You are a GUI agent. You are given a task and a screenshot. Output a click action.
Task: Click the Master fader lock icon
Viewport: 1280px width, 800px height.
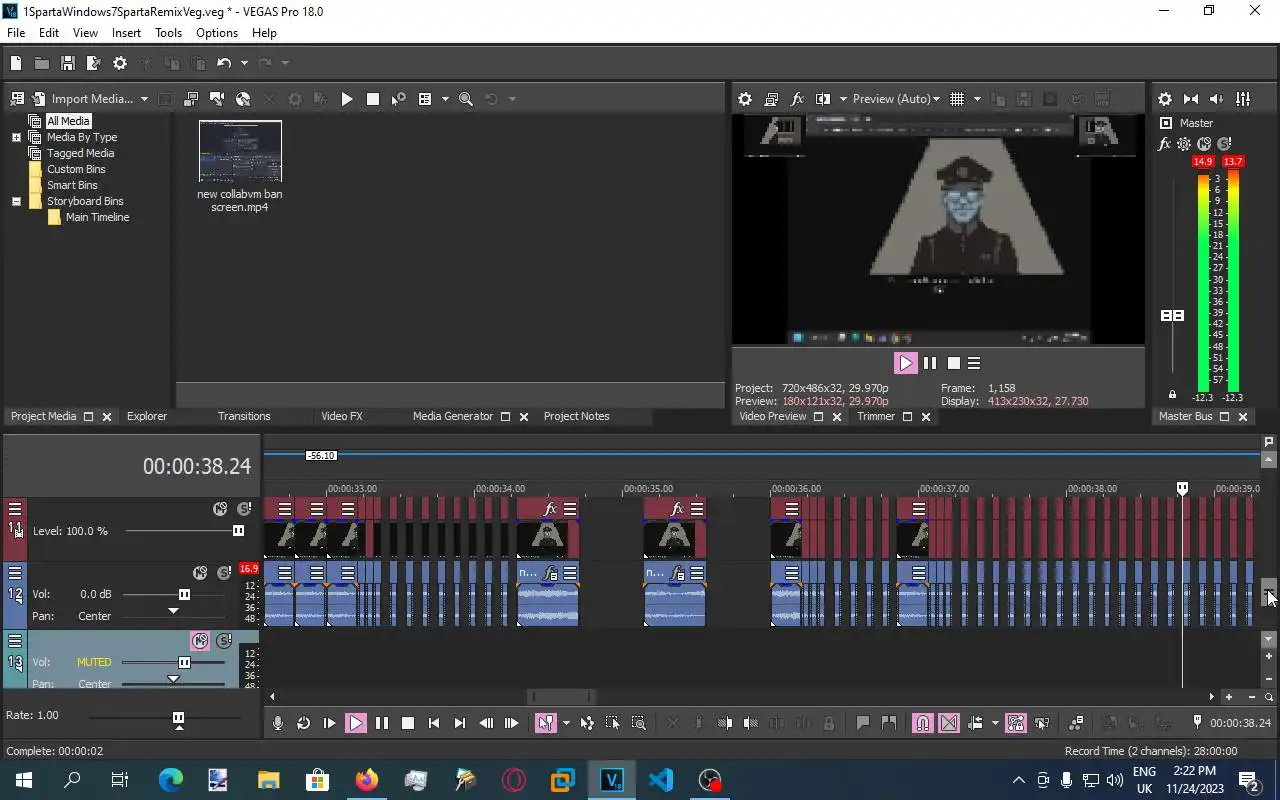1172,395
